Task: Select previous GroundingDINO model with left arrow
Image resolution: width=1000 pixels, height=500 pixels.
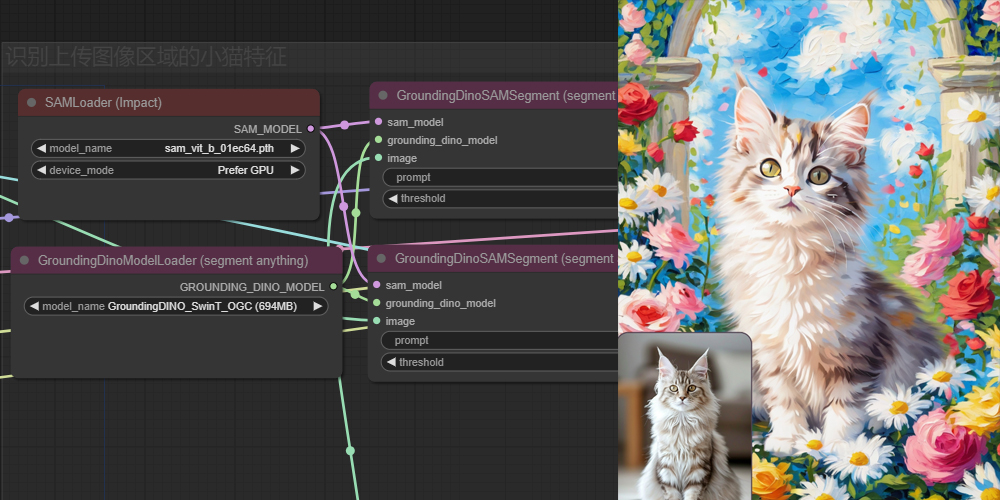Action: pos(34,306)
